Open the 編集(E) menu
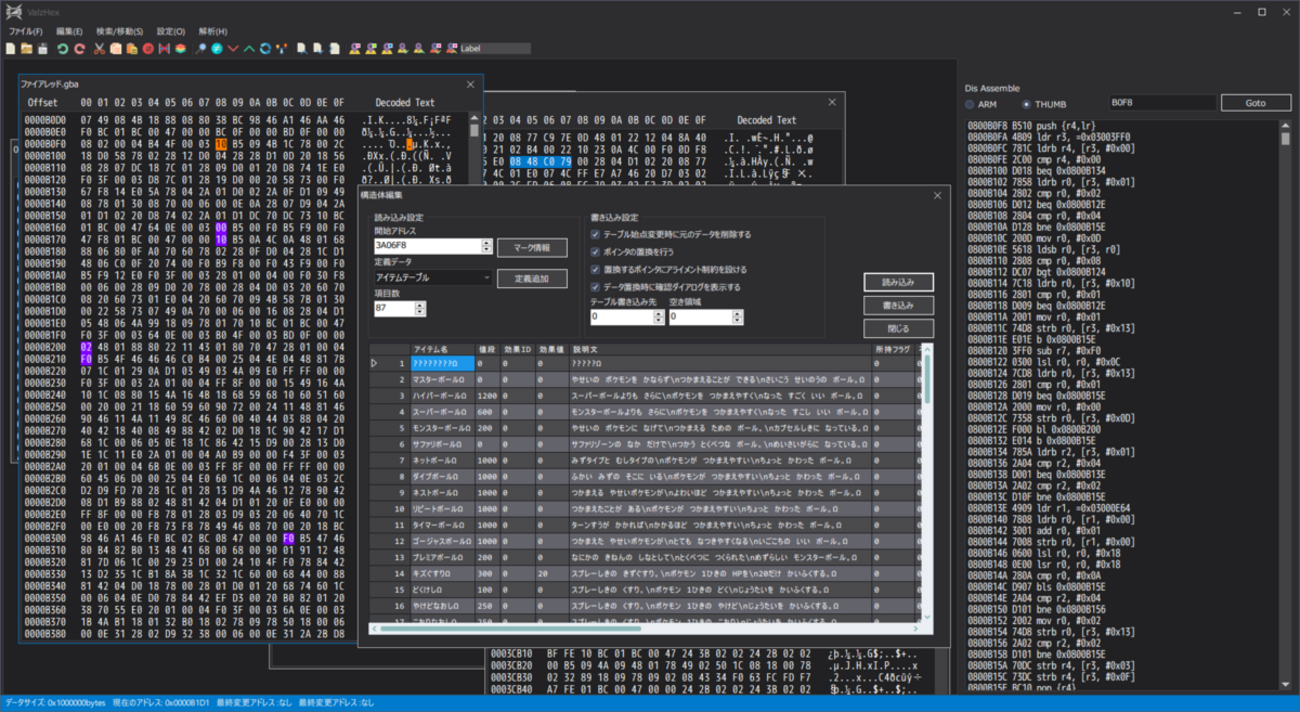Viewport: 1300px width, 712px height. point(69,31)
